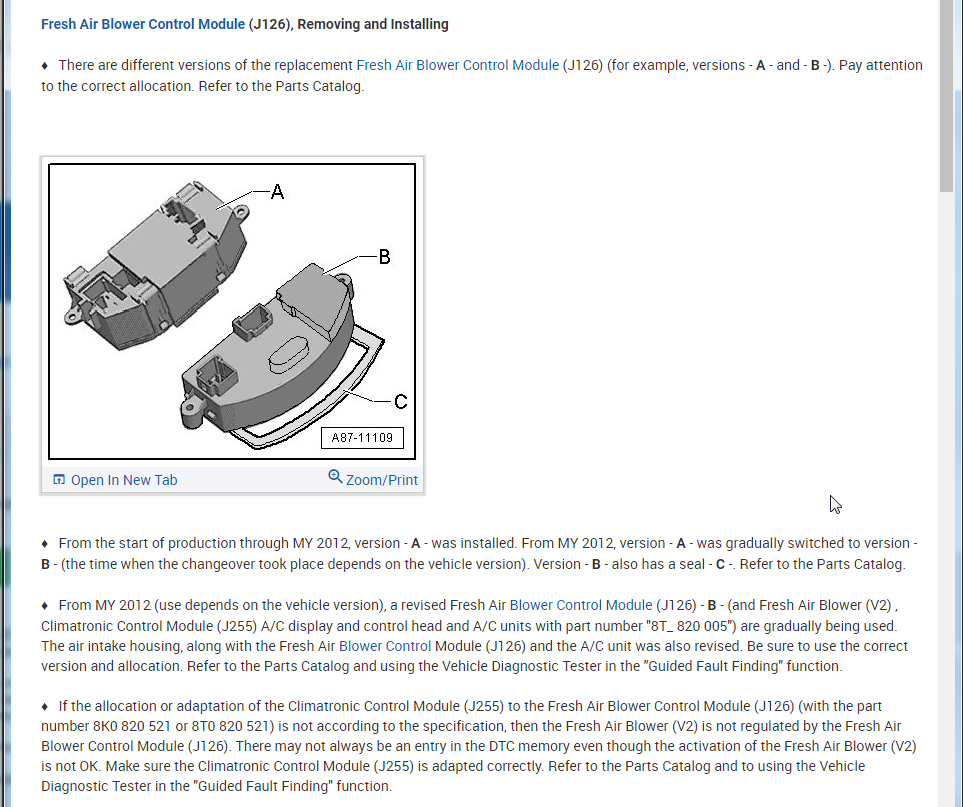963x807 pixels.
Task: Follow the Blower Control Module link in MY 2012 paragraph
Action: (x=580, y=605)
